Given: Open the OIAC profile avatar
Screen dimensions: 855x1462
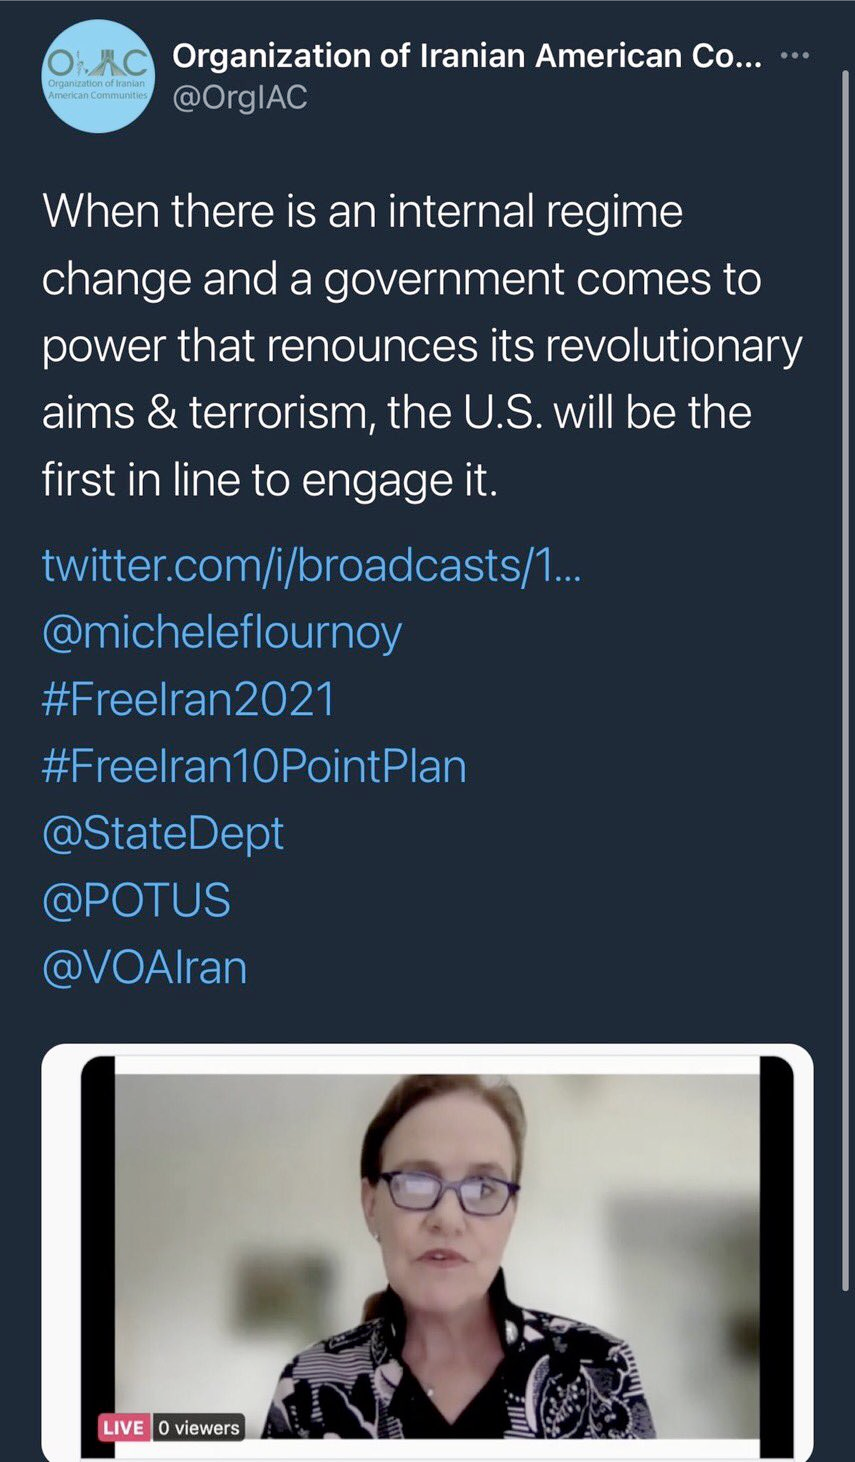Looking at the screenshot, I should [x=98, y=80].
